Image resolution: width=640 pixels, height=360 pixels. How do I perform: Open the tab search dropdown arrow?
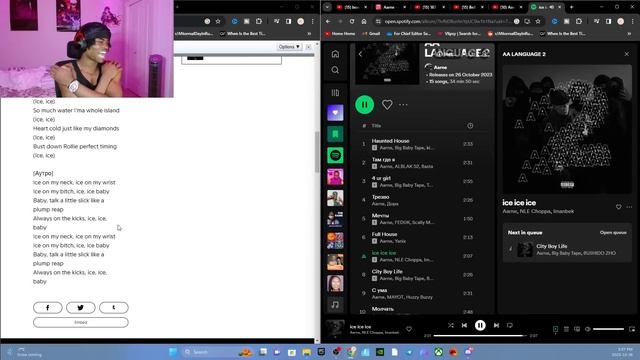click(327, 7)
